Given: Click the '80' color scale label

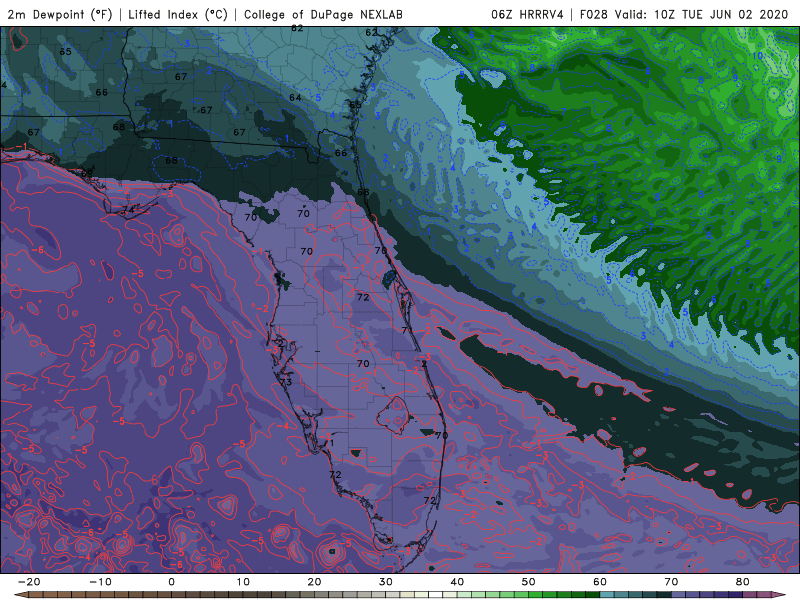Looking at the screenshot, I should (743, 582).
